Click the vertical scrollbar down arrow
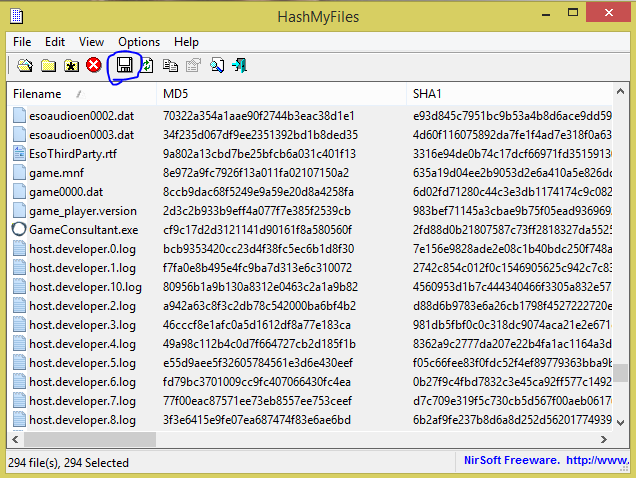 [x=620, y=422]
